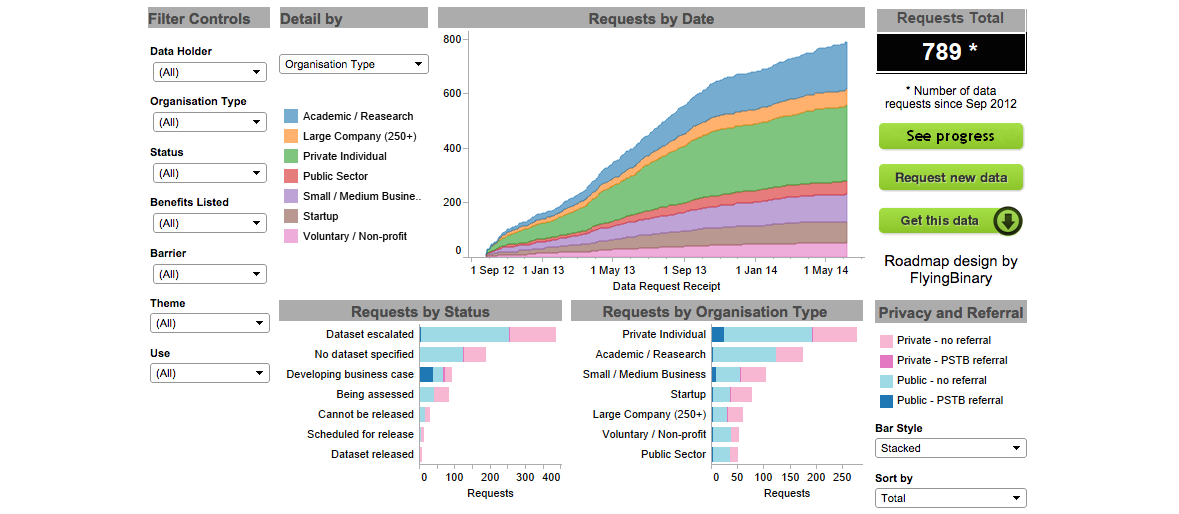Open the Organisation Type filter dropdown
Screen dimensions: 1179x514
(210, 122)
